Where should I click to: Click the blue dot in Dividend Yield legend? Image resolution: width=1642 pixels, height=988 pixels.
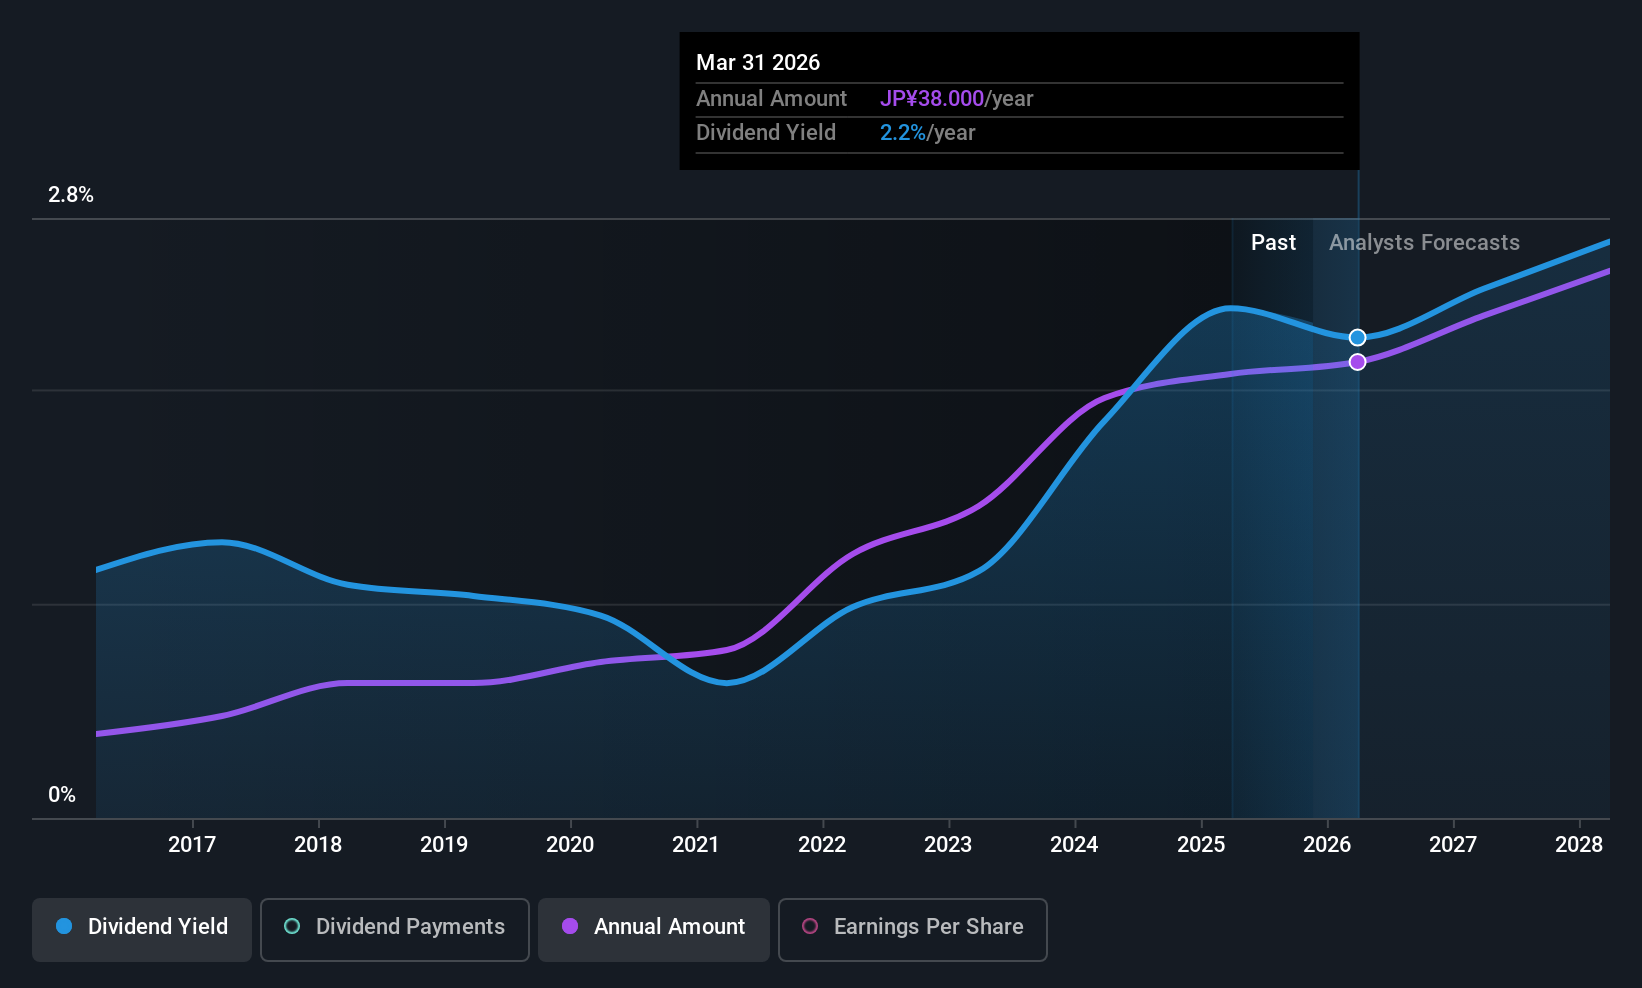pyautogui.click(x=64, y=927)
